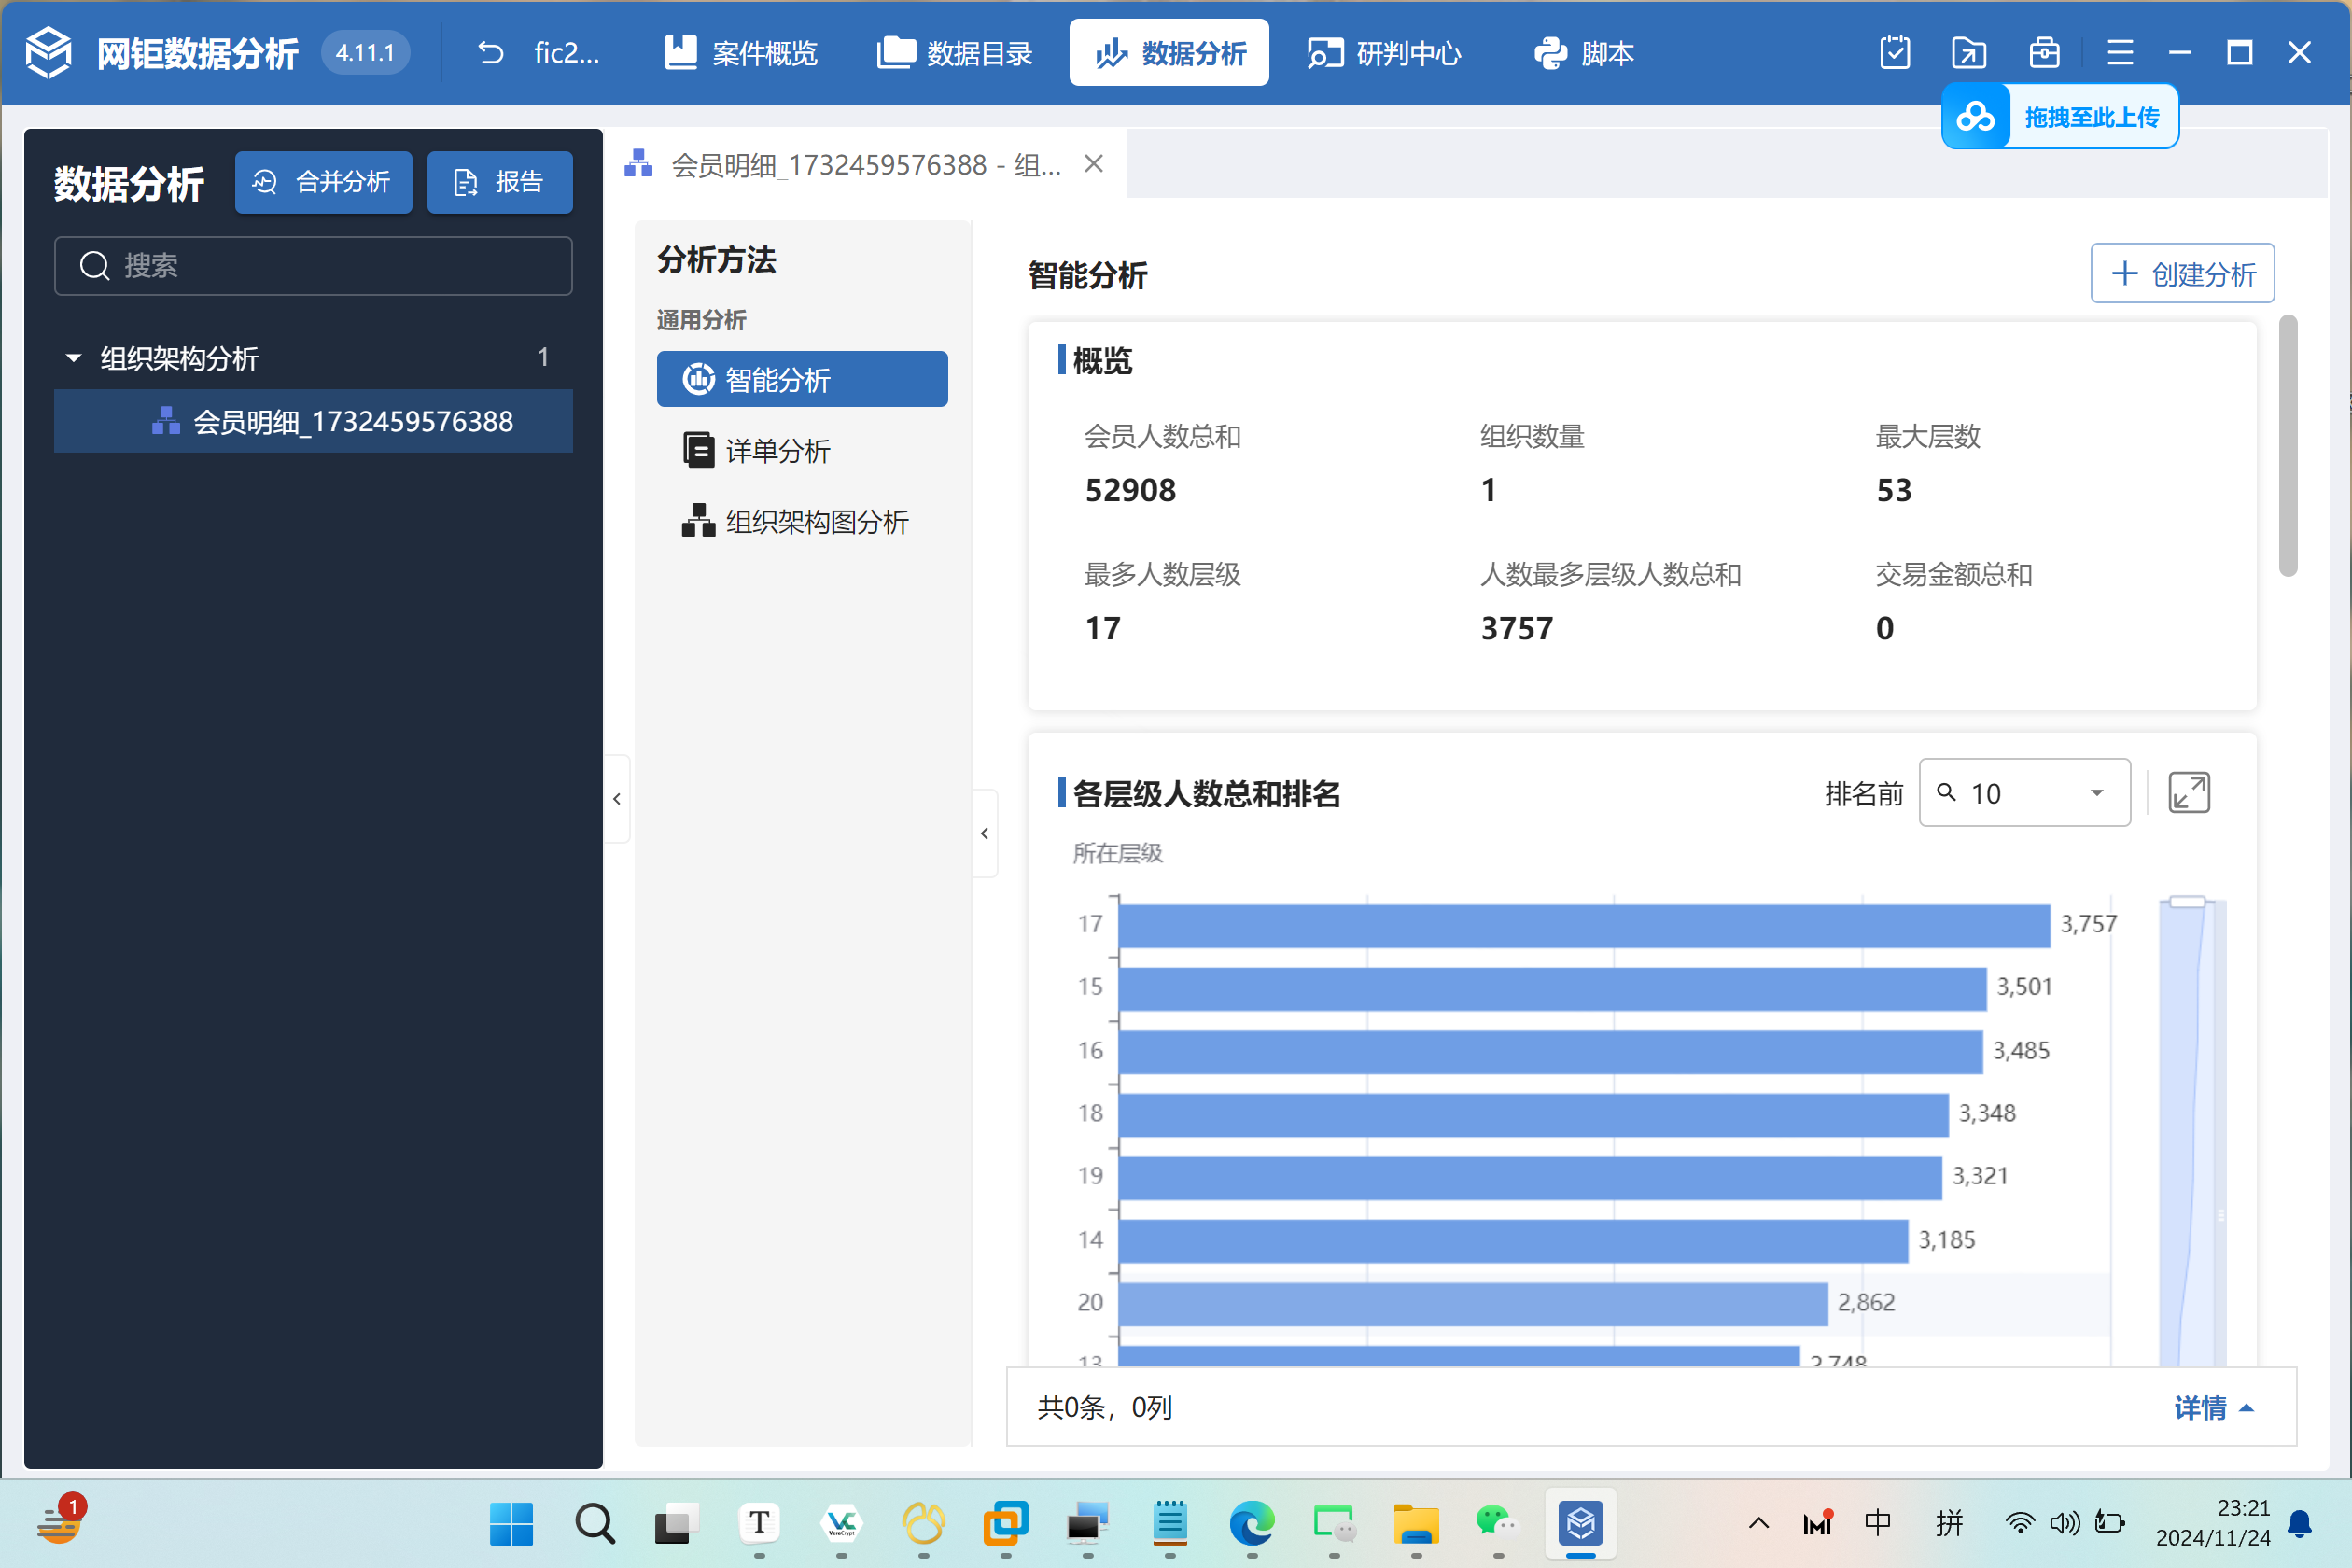This screenshot has width=2352, height=1568.
Task: Select 智能分析 analysis method
Action: pyautogui.click(x=802, y=379)
